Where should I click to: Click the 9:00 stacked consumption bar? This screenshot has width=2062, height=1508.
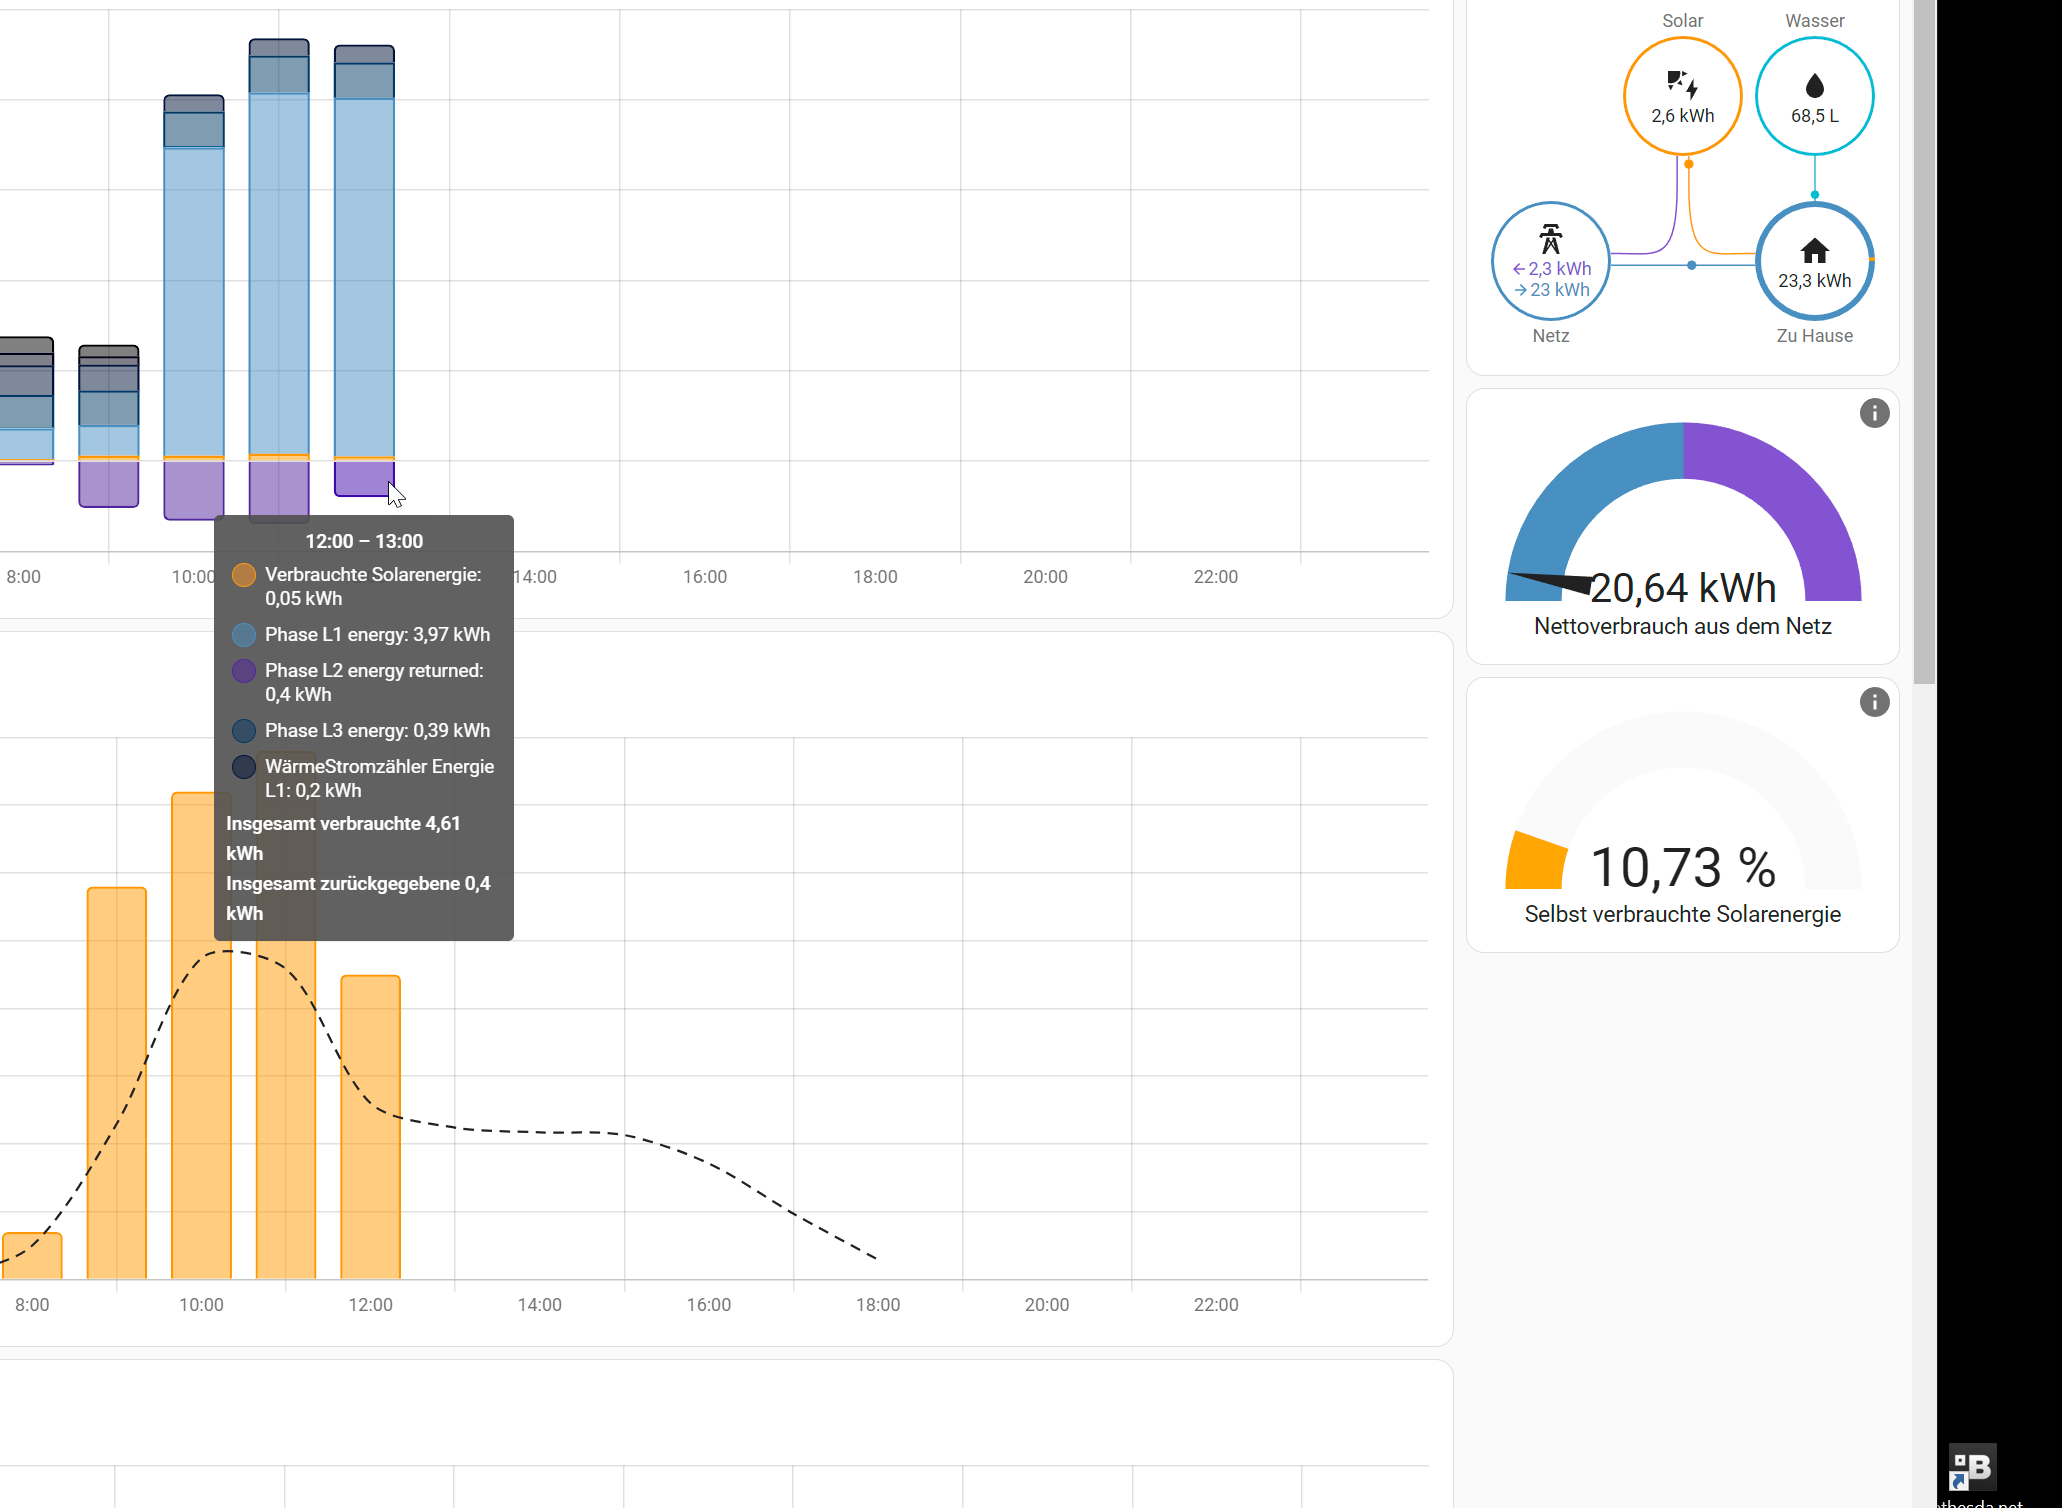109,400
